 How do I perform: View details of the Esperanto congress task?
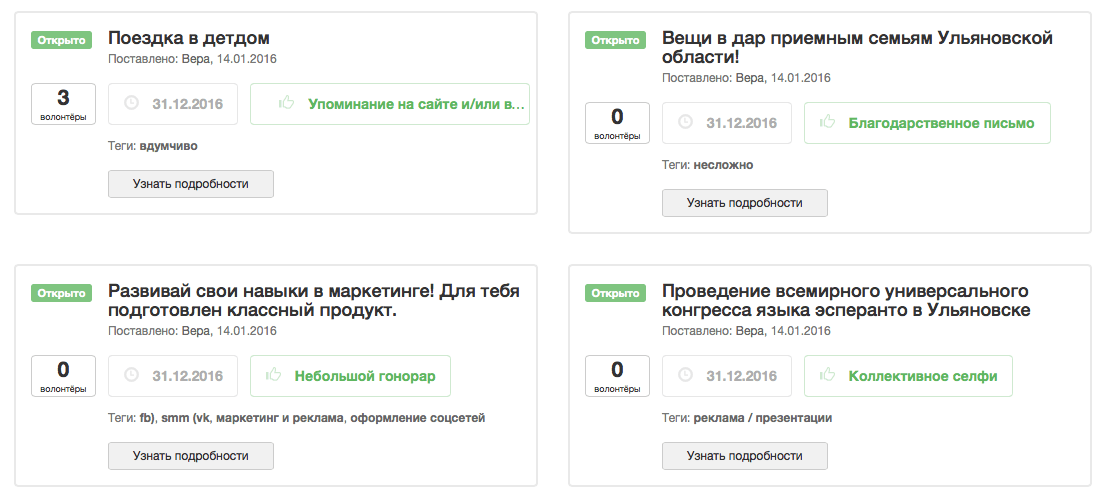point(744,456)
